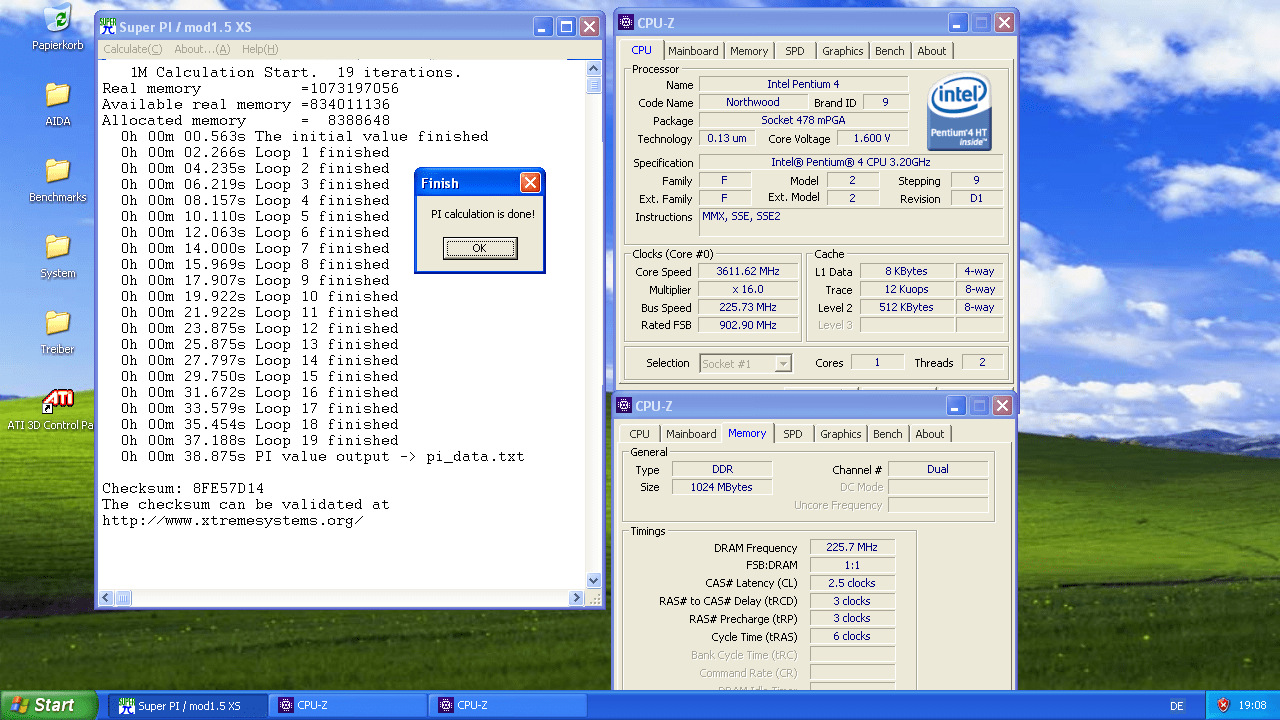Image resolution: width=1280 pixels, height=720 pixels.
Task: Click the Checksum: 8FE57D14 line
Action: pos(183,489)
